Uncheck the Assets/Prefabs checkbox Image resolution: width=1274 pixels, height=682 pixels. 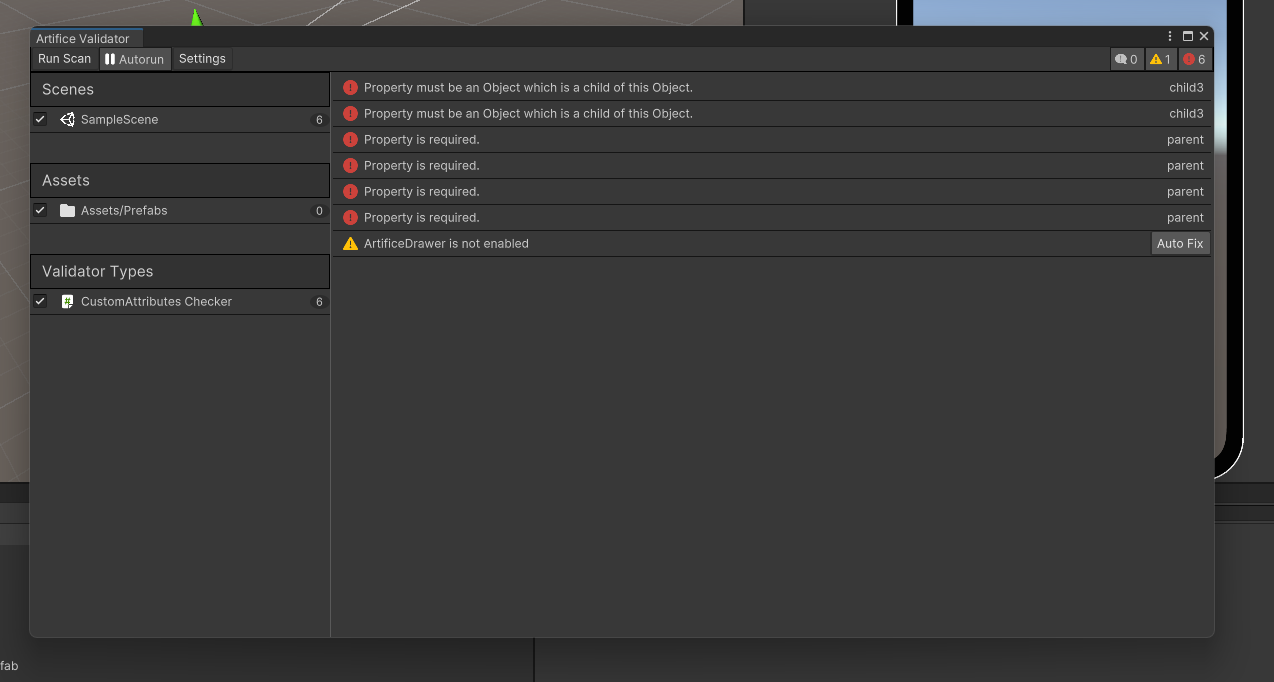[40, 210]
